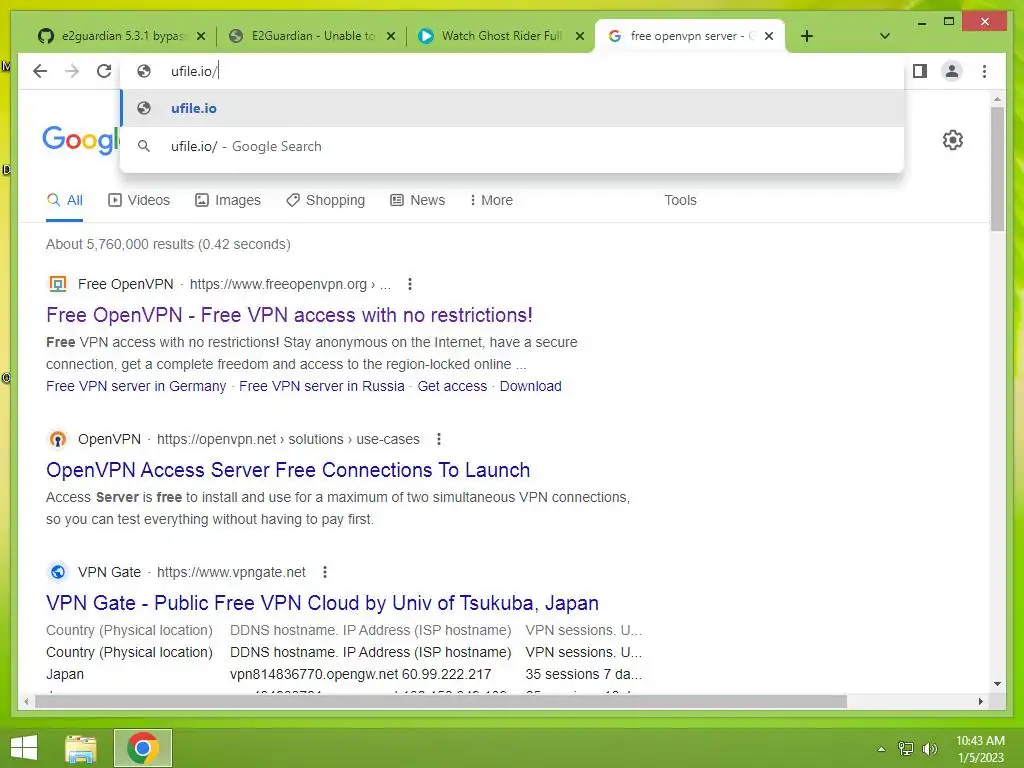
Task: Click vpn814836770.opengw.net hostname text
Action: click(x=314, y=674)
